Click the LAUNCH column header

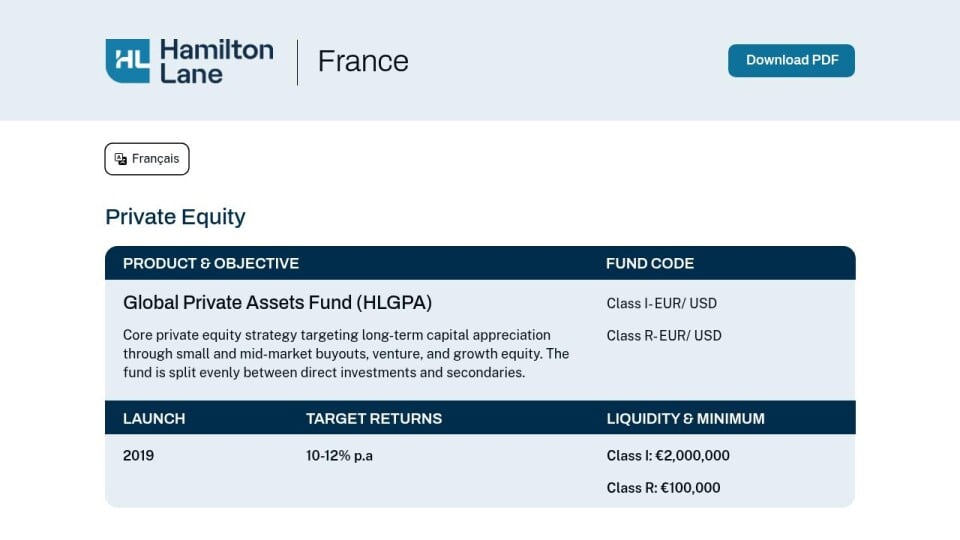[154, 419]
